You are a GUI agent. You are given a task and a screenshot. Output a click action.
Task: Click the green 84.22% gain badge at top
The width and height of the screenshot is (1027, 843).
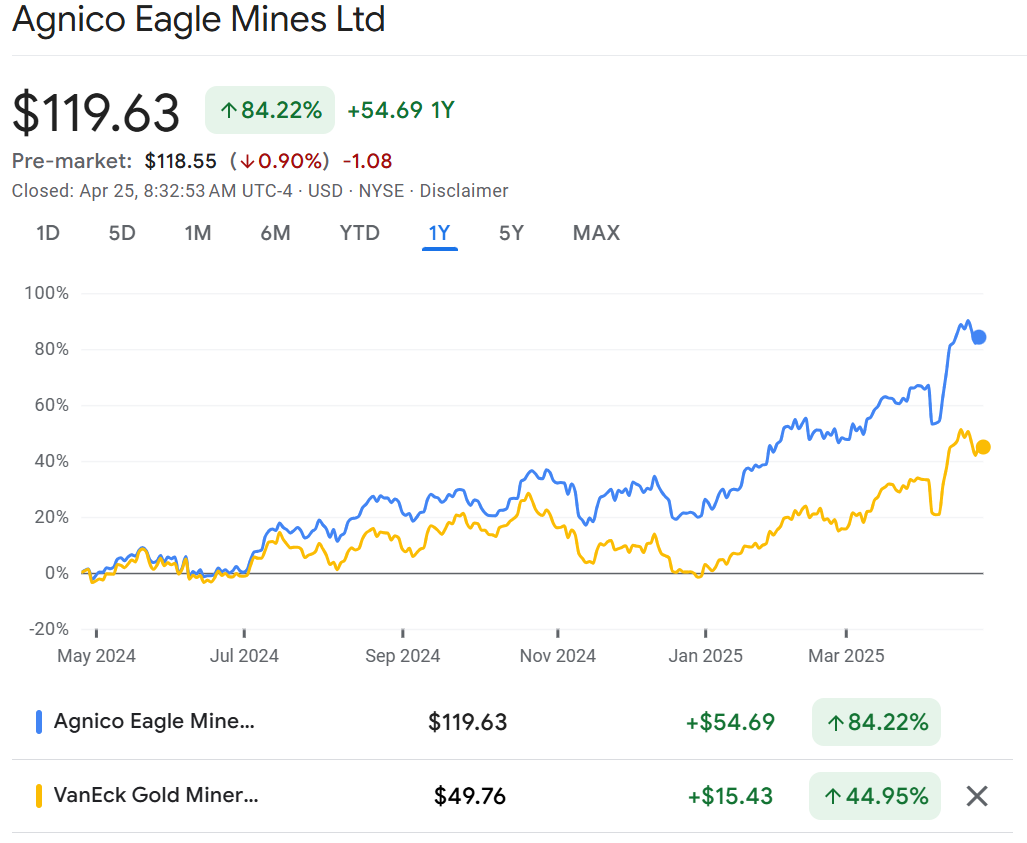coord(270,110)
